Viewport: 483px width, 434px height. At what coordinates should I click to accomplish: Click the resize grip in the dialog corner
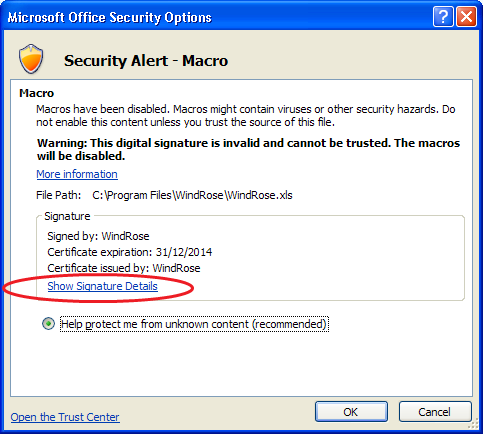point(473,424)
